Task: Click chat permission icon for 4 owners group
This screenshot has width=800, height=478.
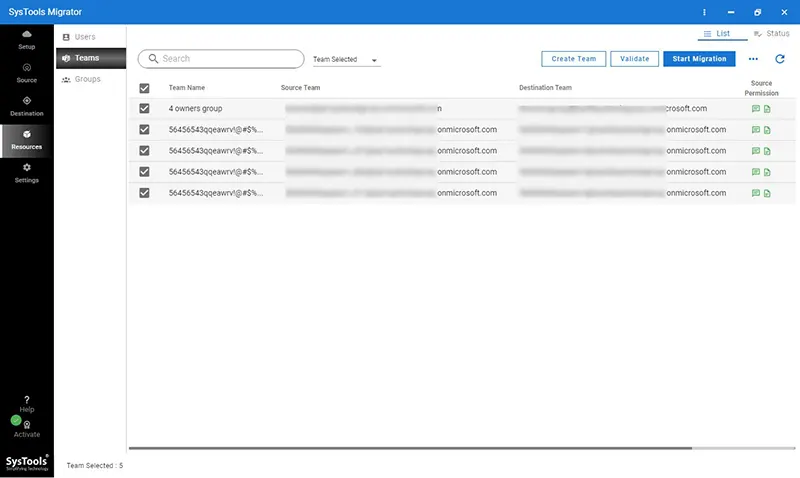Action: click(x=756, y=109)
